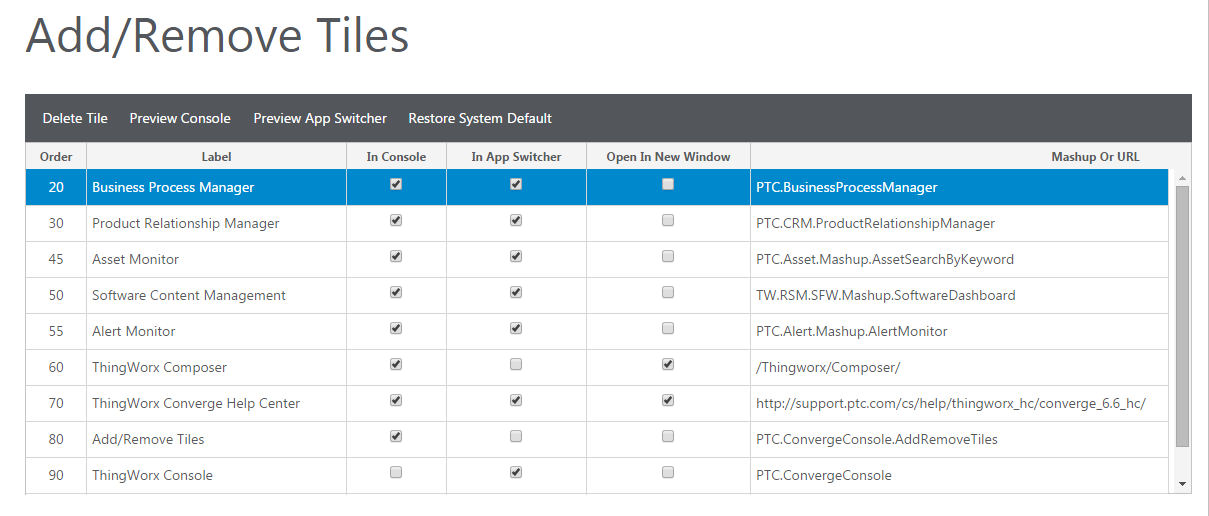Screen dimensions: 1209x516
Task: Check Open In New Window for Asset Monitor
Action: pos(668,256)
